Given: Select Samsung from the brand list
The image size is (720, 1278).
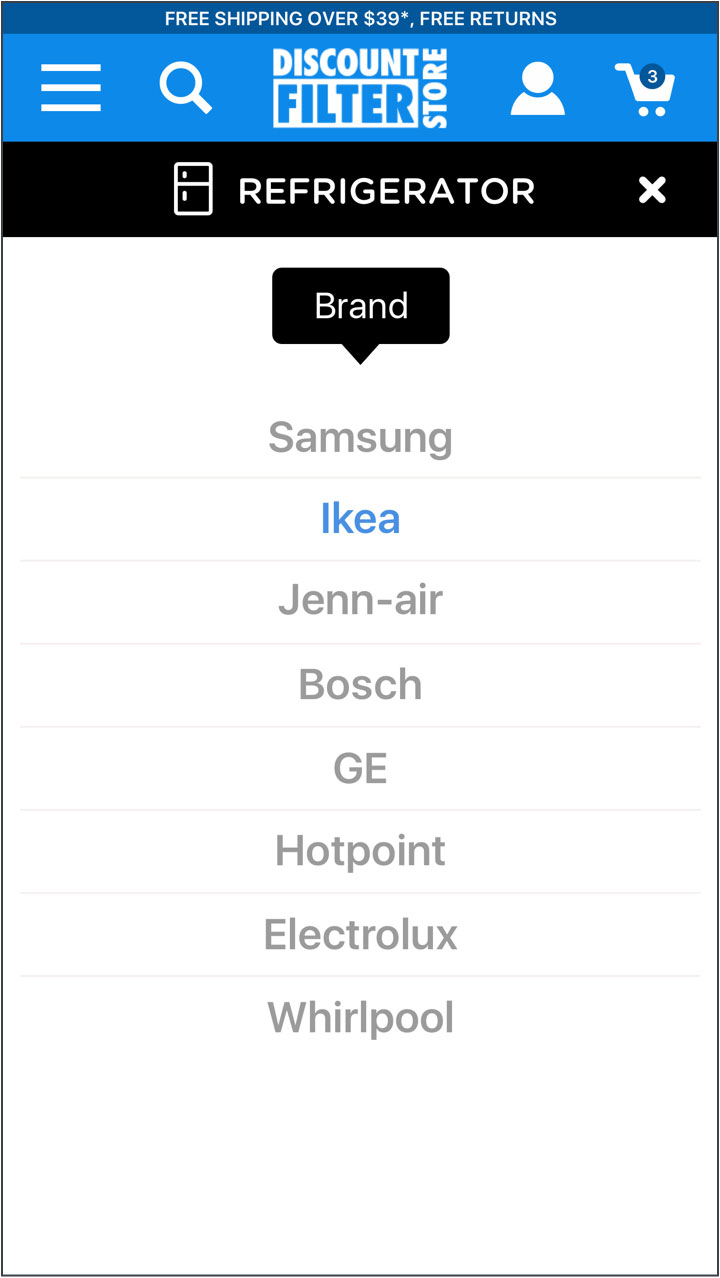Looking at the screenshot, I should [360, 437].
